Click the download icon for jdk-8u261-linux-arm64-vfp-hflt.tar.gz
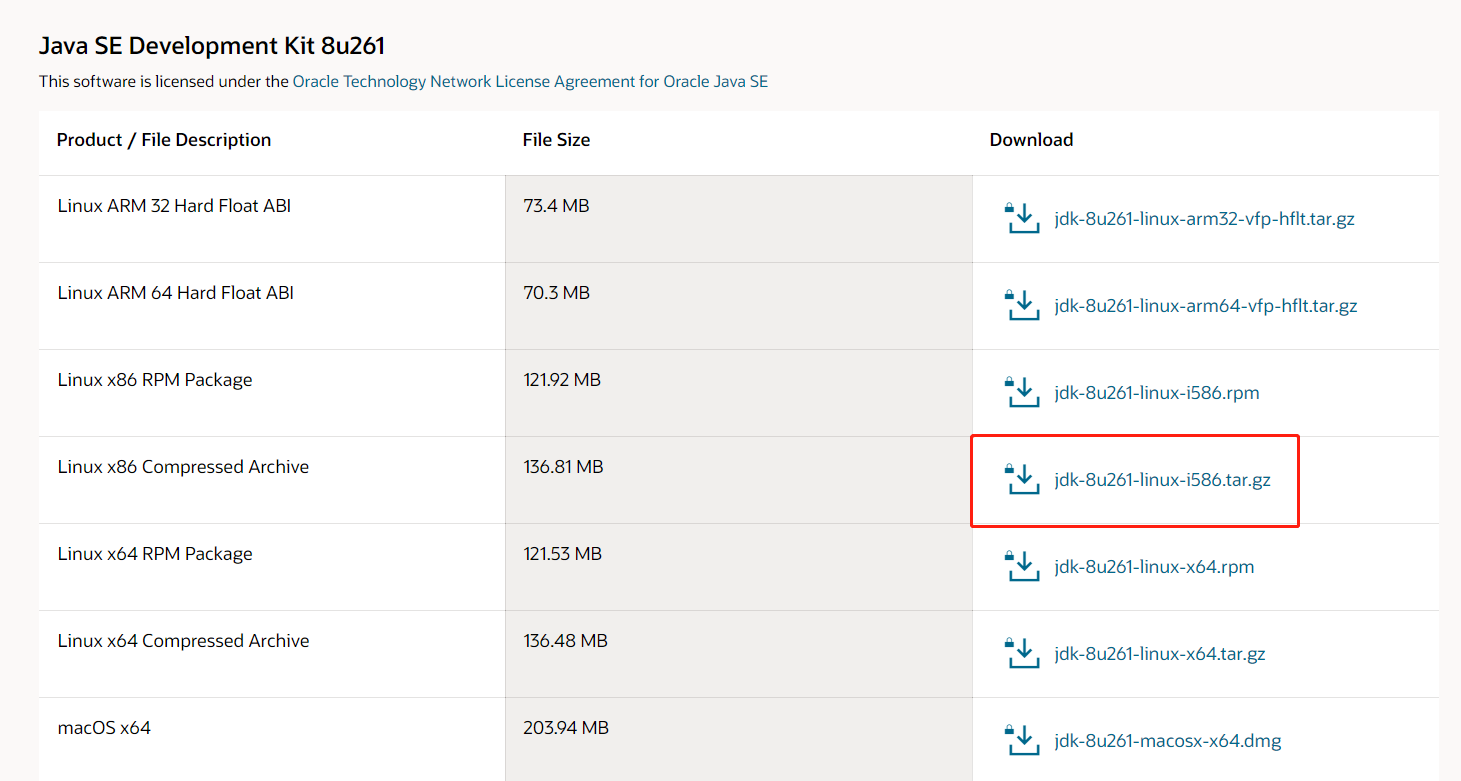This screenshot has height=781, width=1461. point(1022,305)
